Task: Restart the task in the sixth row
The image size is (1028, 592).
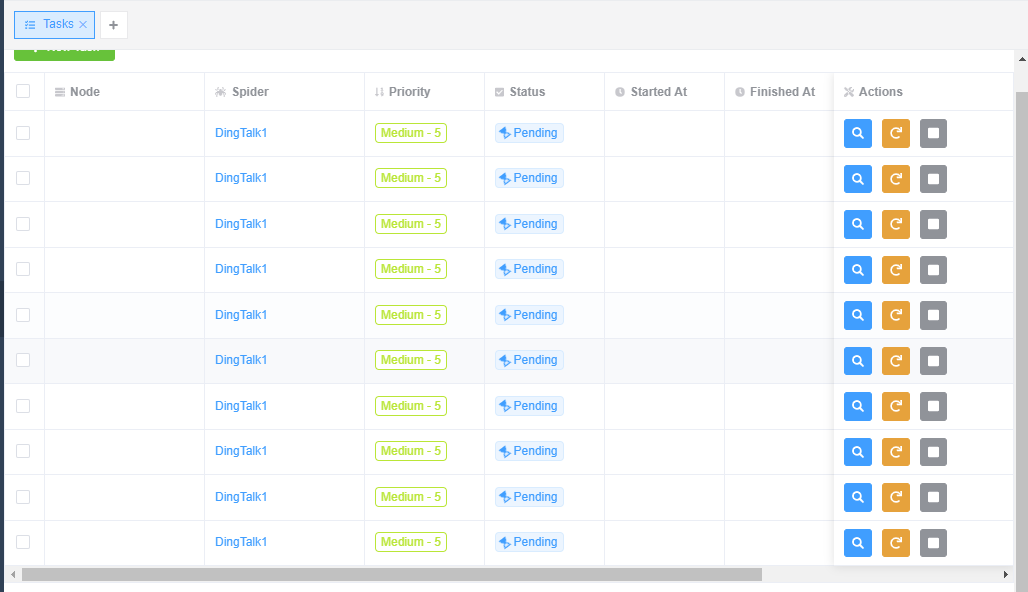Action: (x=896, y=361)
